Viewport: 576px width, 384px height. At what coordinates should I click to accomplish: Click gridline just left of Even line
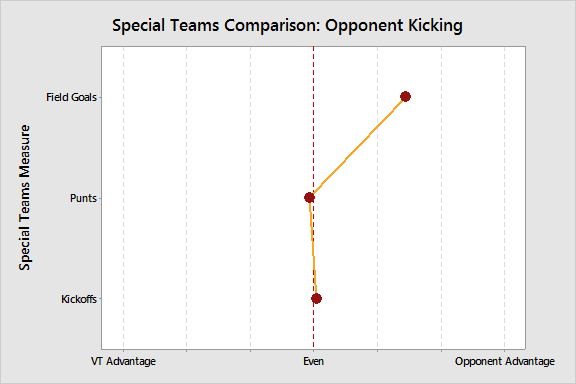251,198
